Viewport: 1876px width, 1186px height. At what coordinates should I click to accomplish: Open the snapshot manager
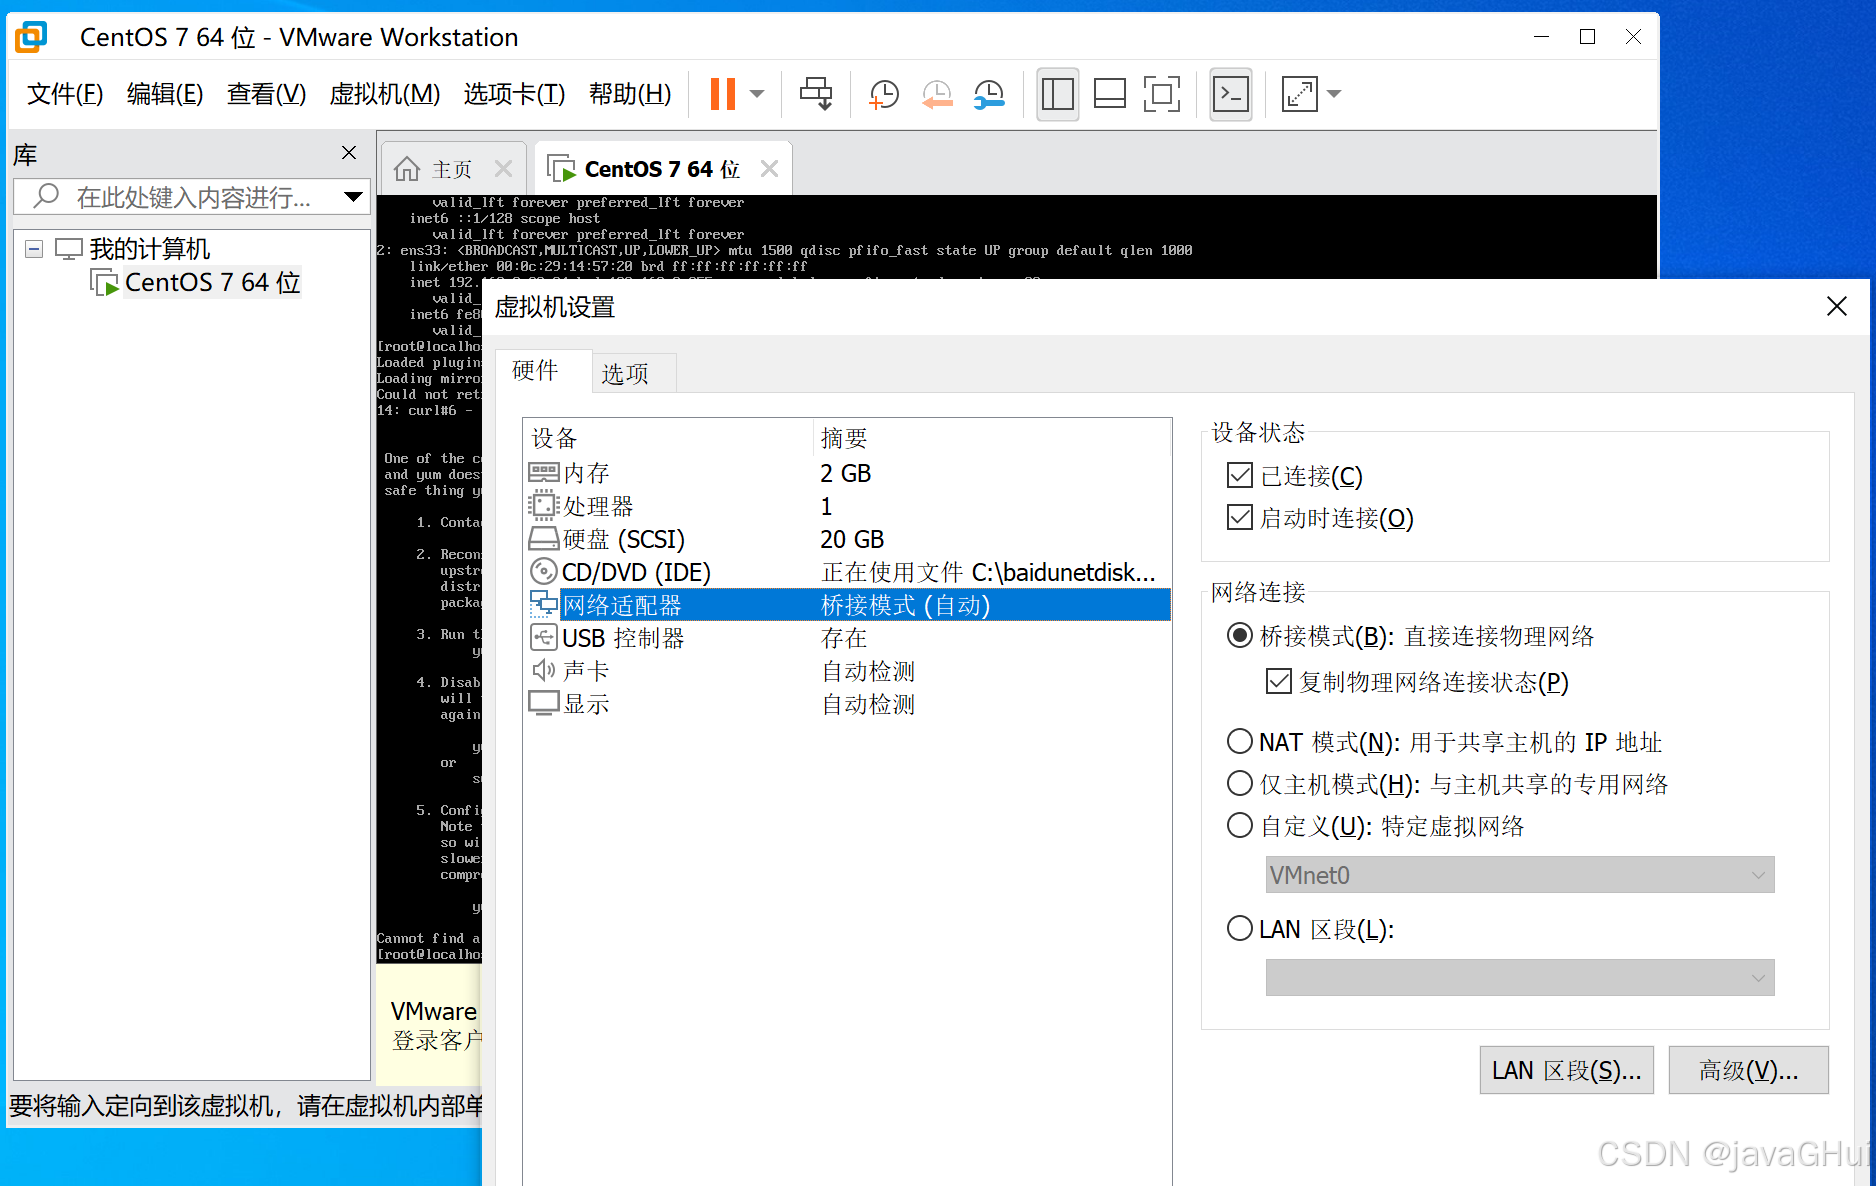(x=989, y=94)
